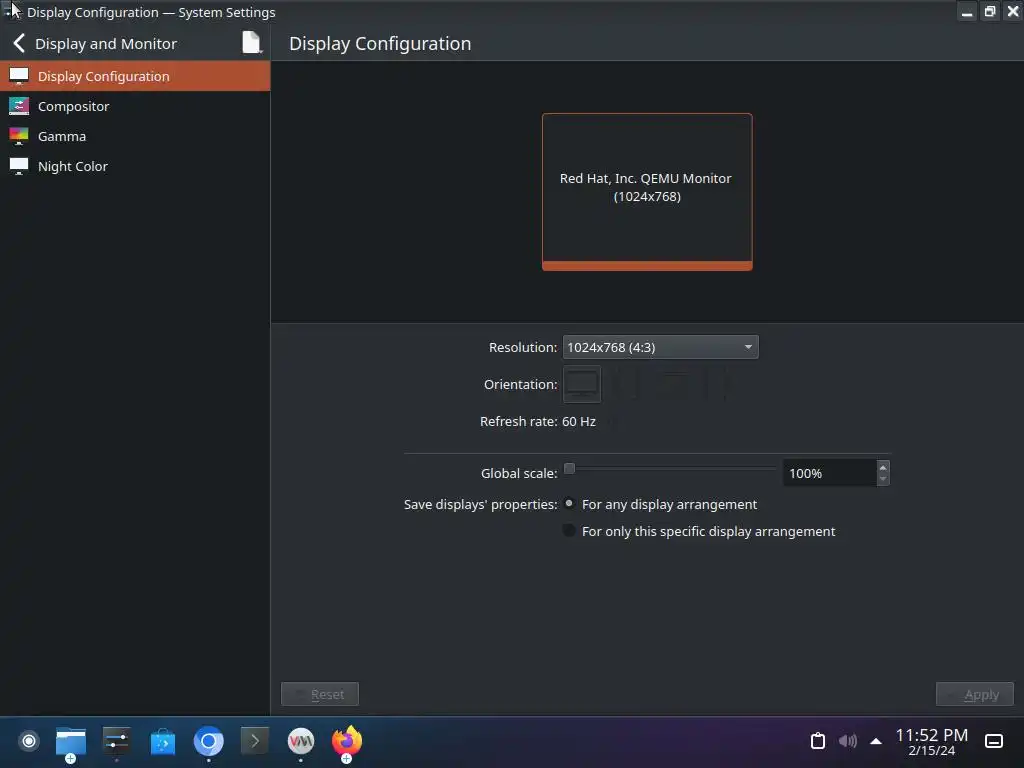Open the file manager from the taskbar
The width and height of the screenshot is (1024, 768).
(71, 743)
